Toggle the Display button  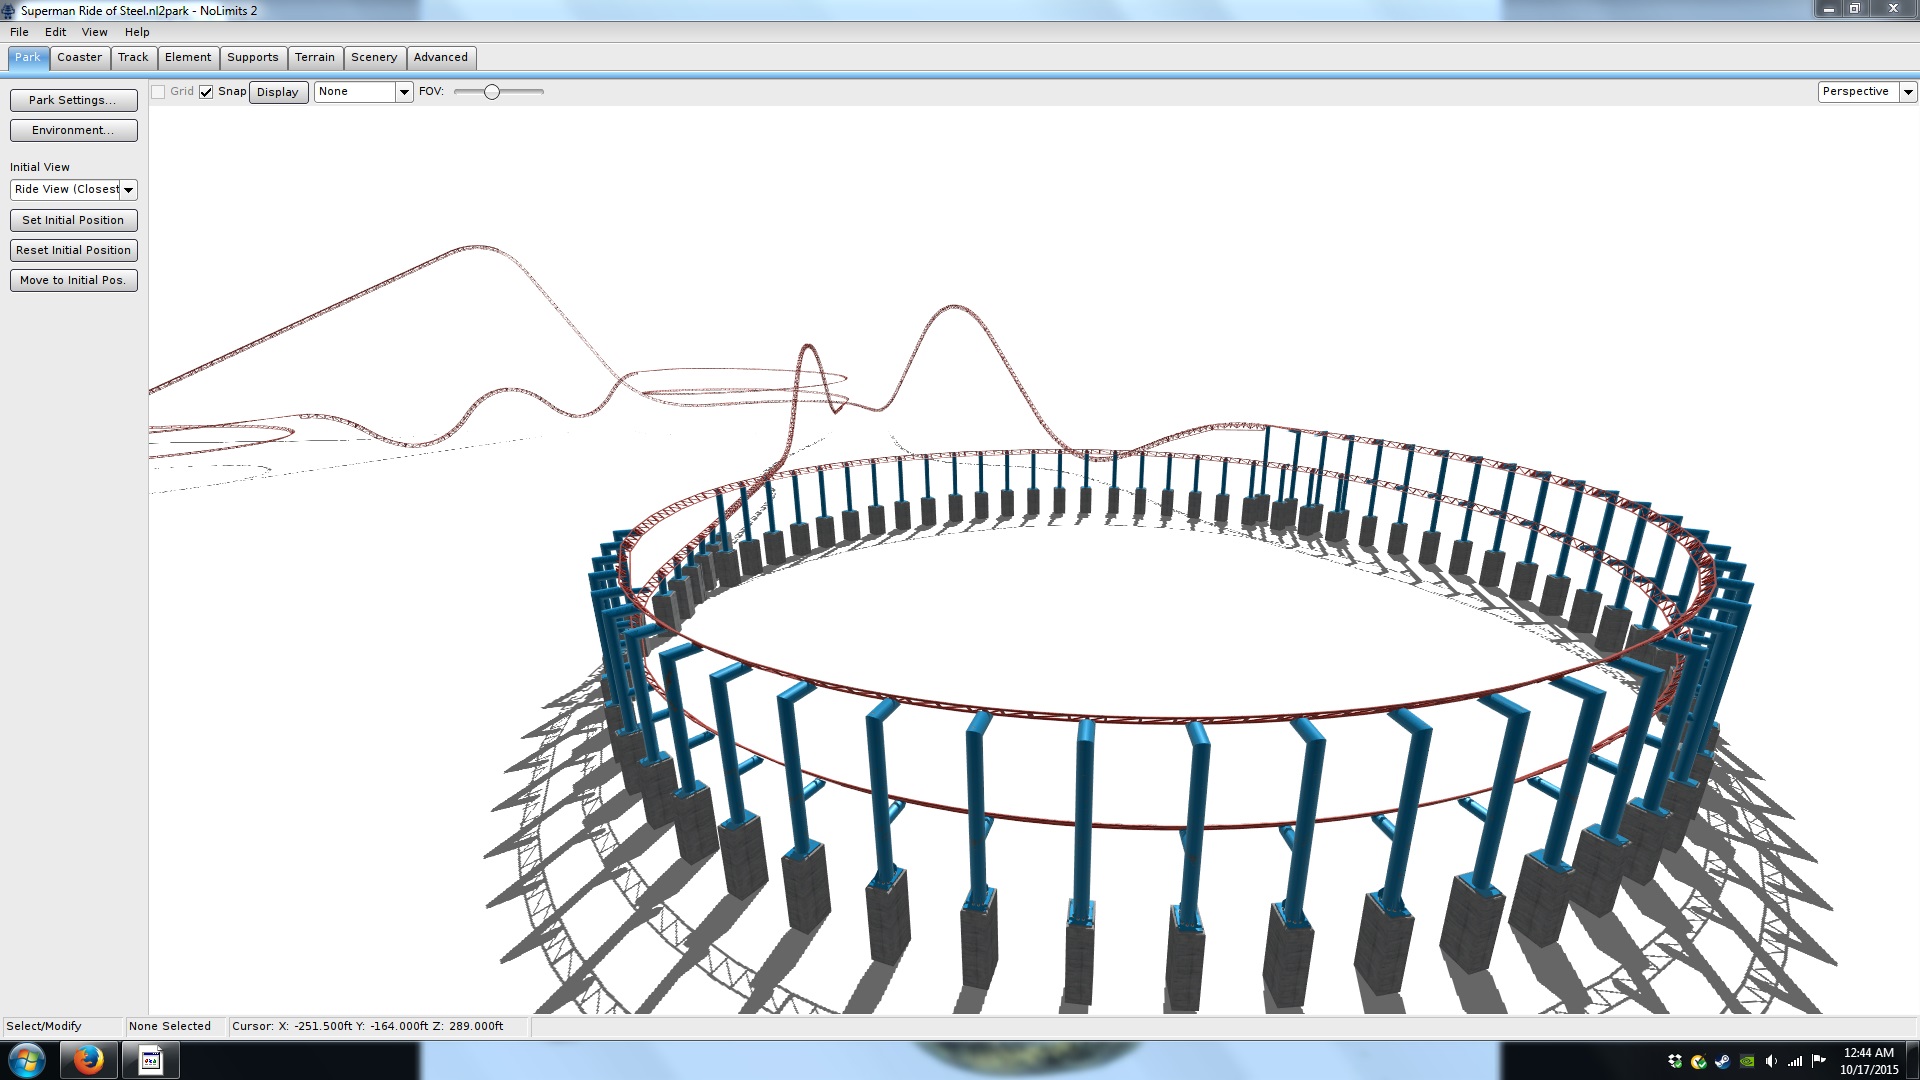click(x=277, y=92)
